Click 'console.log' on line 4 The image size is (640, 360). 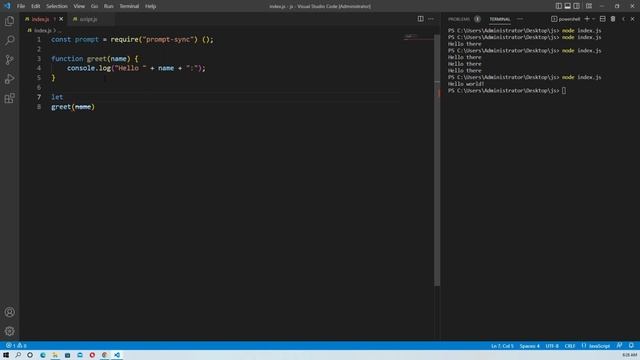tap(89, 68)
